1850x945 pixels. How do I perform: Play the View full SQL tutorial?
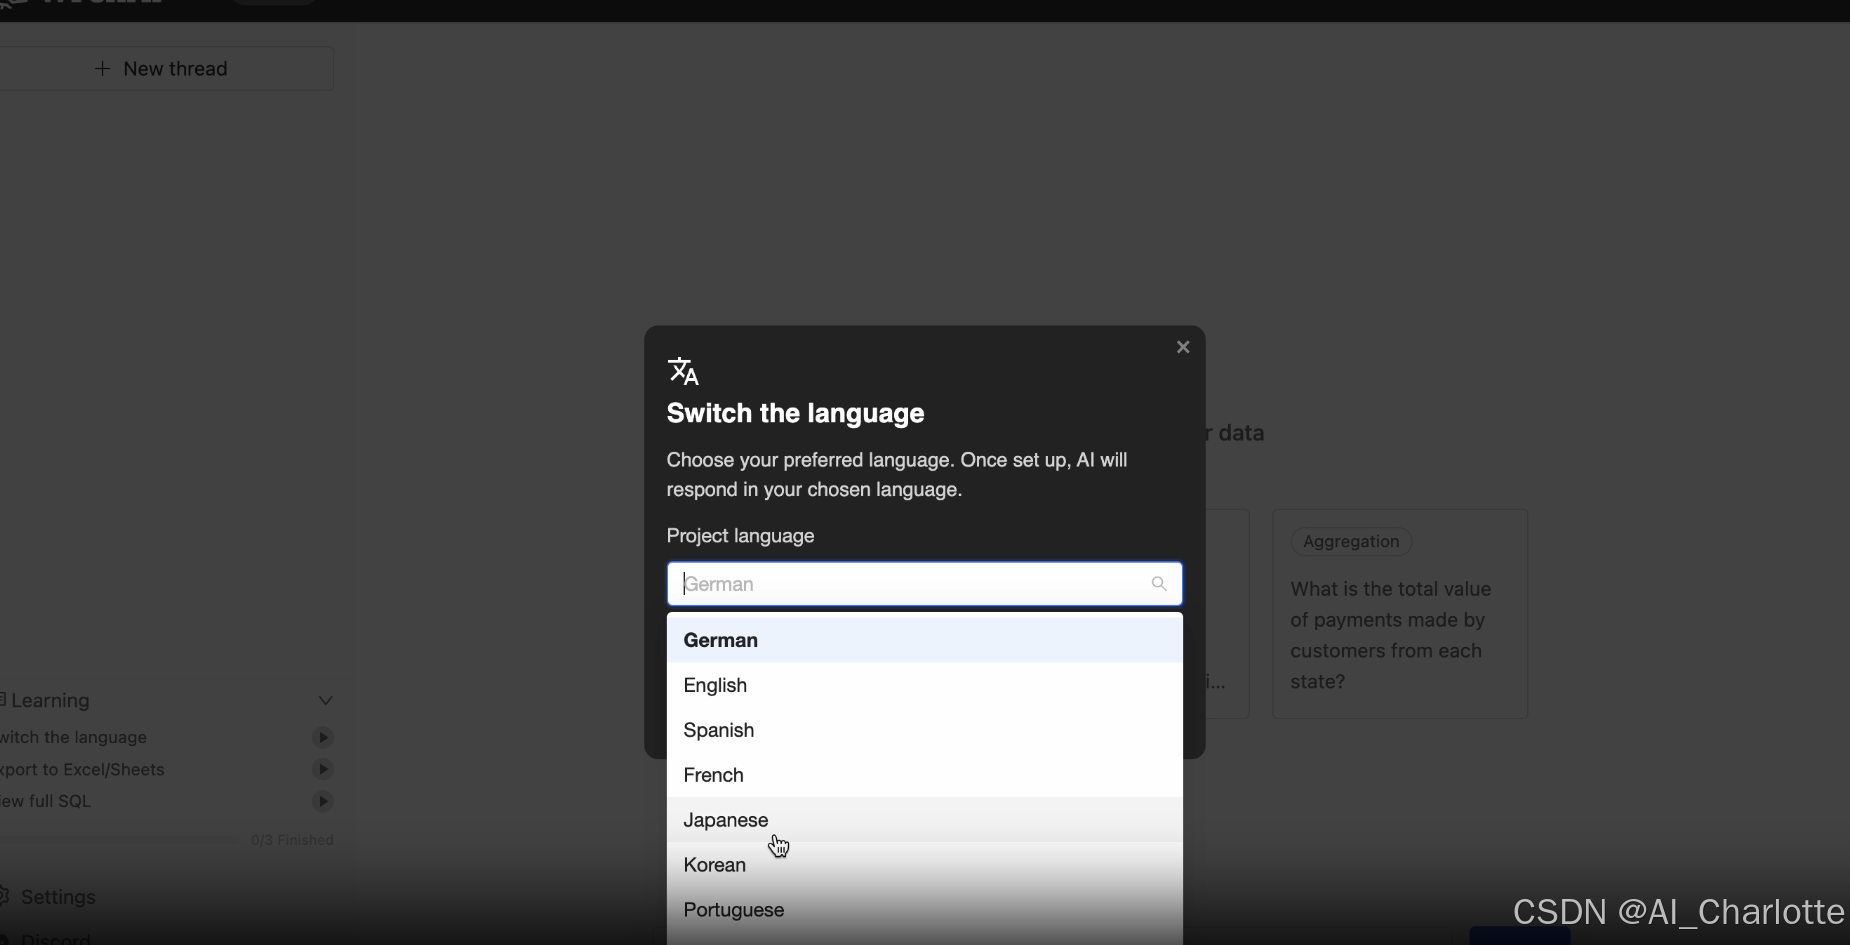pos(322,801)
